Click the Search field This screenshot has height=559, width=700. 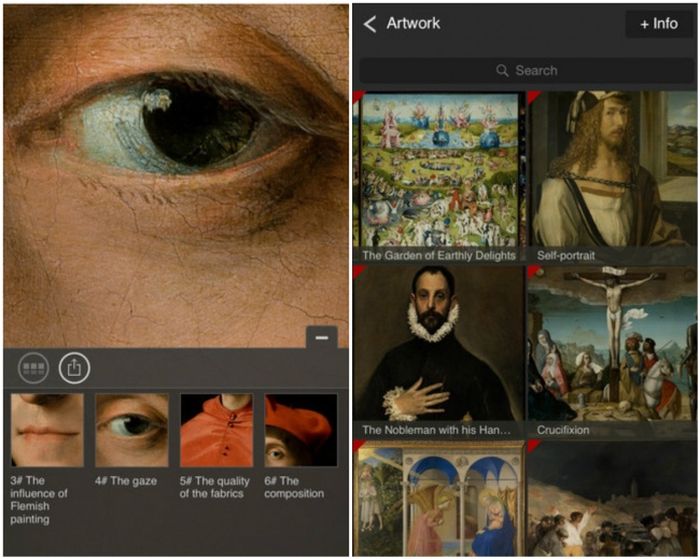coord(527,70)
